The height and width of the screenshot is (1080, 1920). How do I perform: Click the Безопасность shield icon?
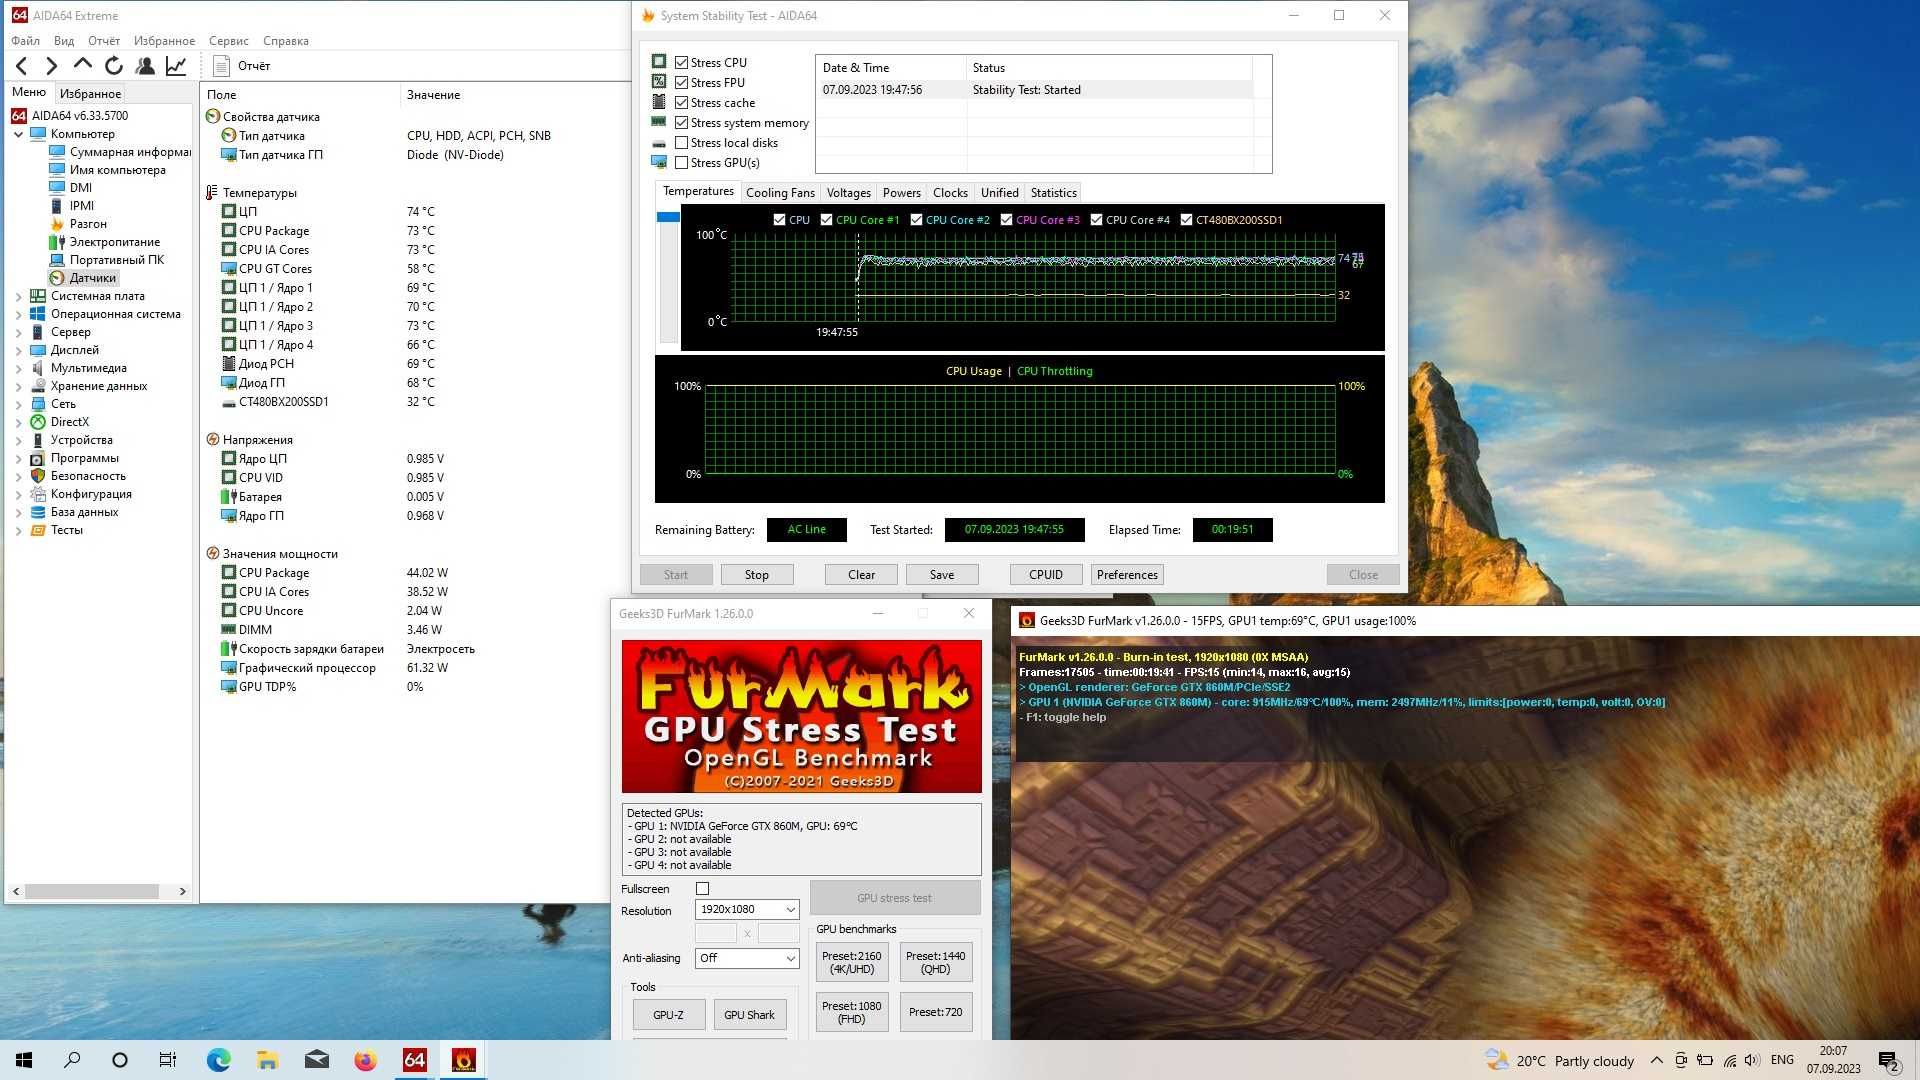coord(38,476)
